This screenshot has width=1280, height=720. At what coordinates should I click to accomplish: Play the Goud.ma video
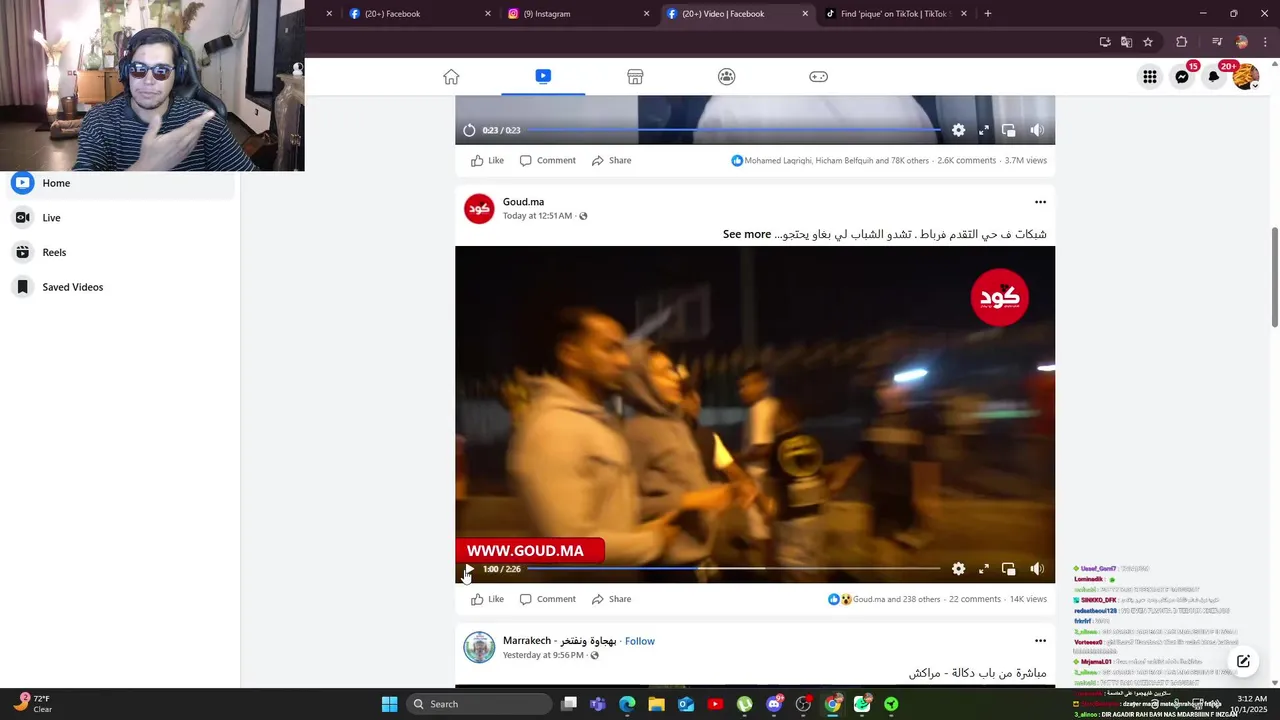[x=469, y=569]
